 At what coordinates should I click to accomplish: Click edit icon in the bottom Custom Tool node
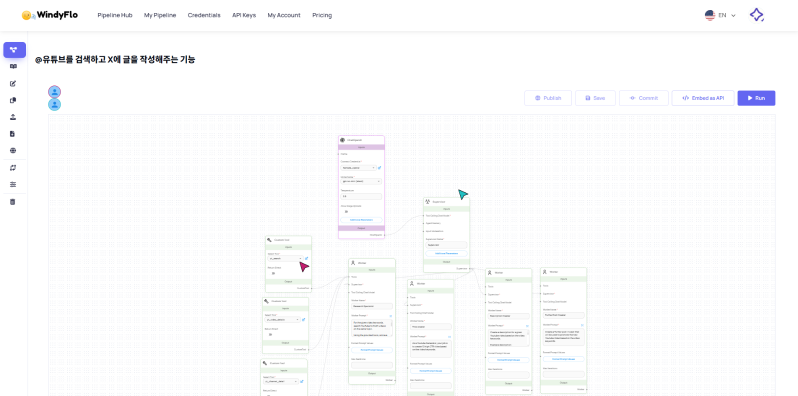(x=303, y=381)
